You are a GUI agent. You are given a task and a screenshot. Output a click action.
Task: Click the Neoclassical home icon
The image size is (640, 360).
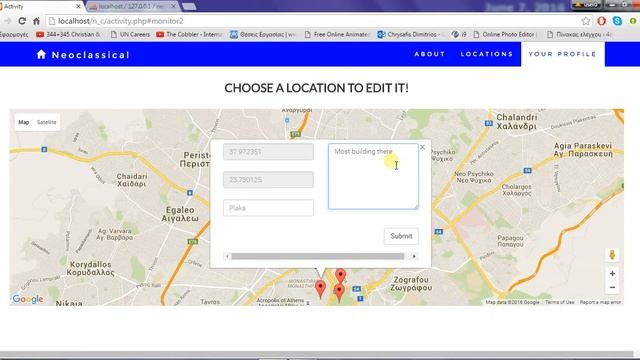coord(41,54)
